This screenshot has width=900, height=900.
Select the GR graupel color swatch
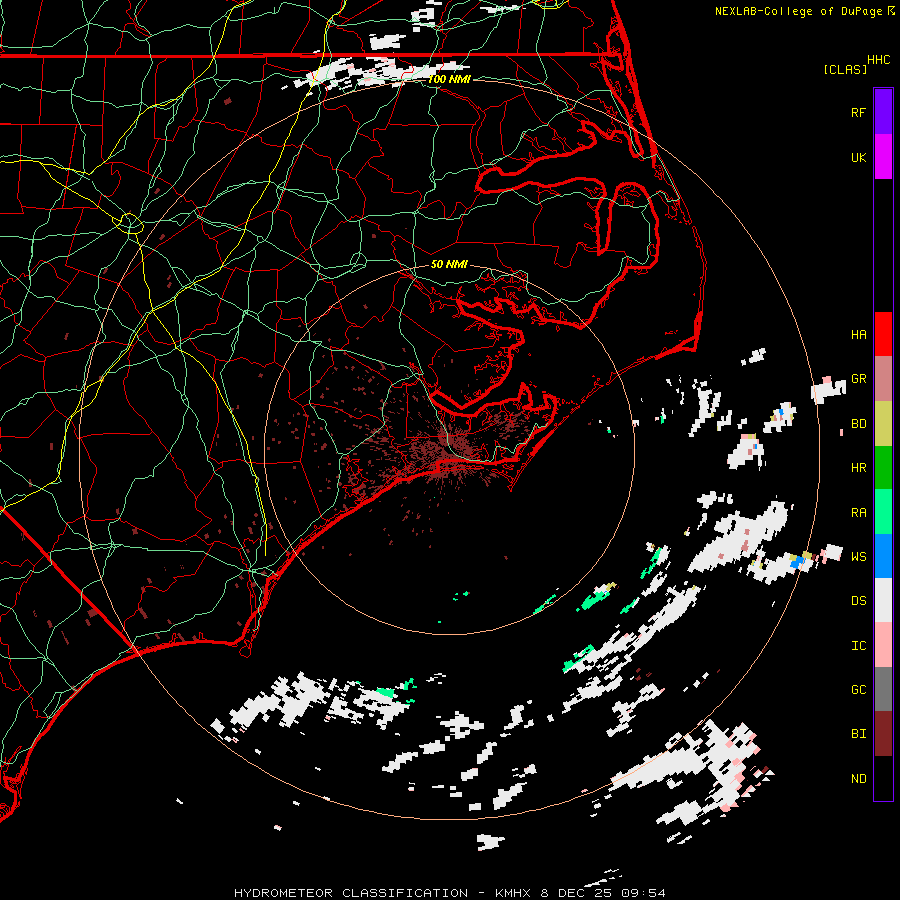[883, 379]
